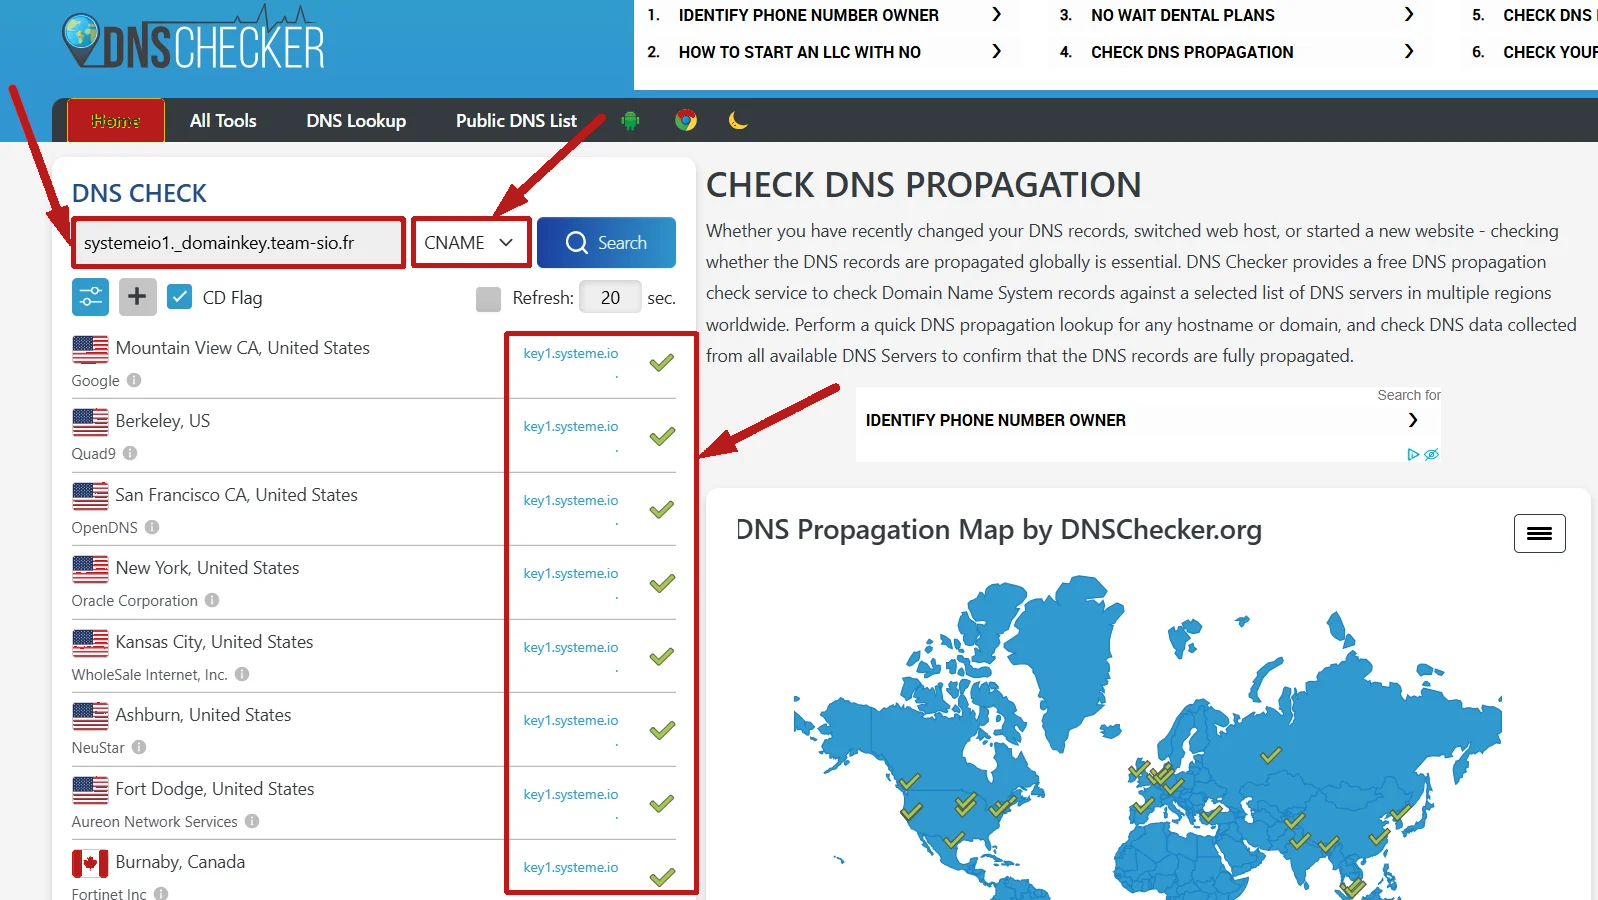Viewport: 1598px width, 900px height.
Task: Click the DNS Checker logo
Action: tap(193, 40)
